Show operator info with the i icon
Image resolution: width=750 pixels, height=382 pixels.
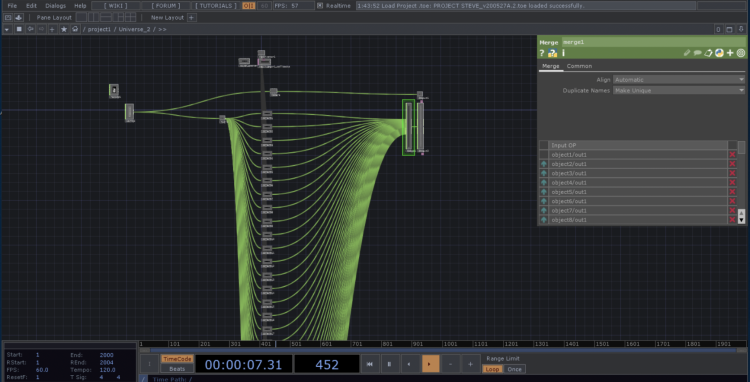pyautogui.click(x=563, y=53)
